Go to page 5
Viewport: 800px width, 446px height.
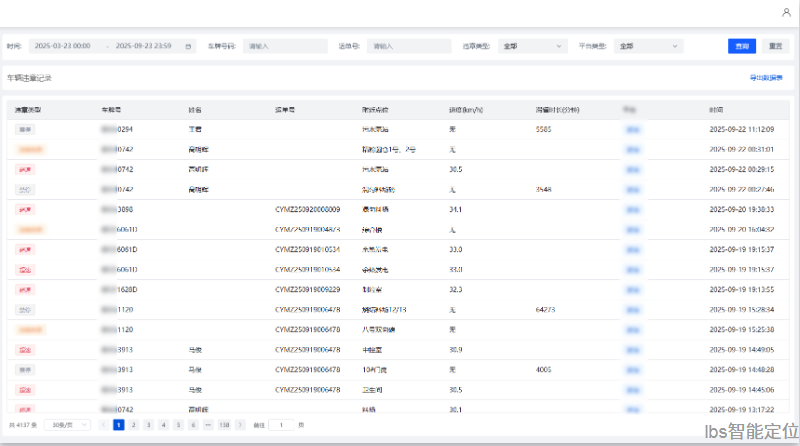pyautogui.click(x=178, y=425)
